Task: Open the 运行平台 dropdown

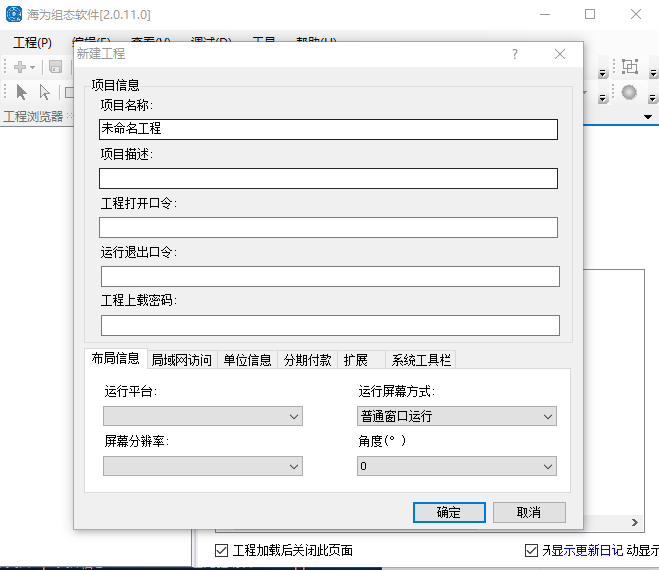Action: (203, 416)
